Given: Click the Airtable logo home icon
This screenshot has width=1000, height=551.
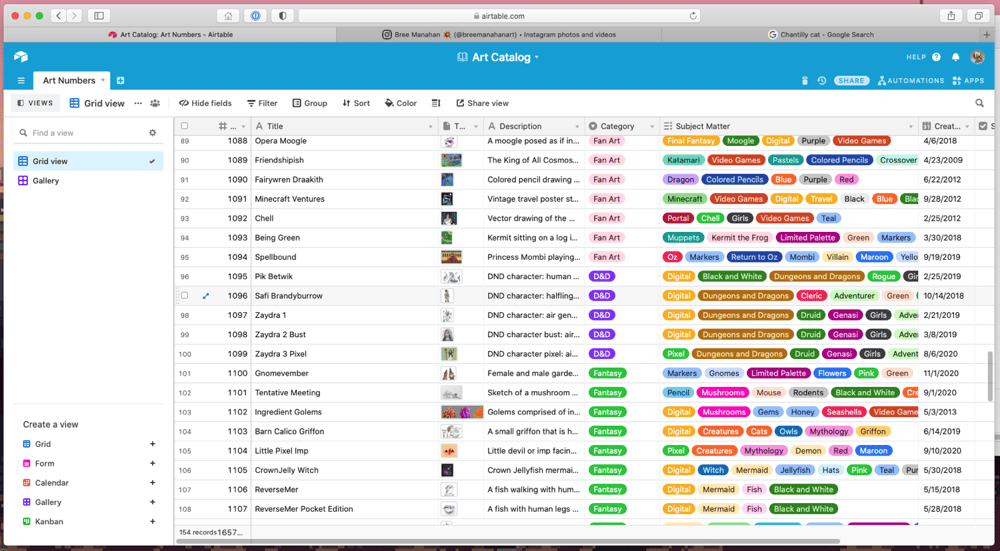Looking at the screenshot, I should tap(20, 57).
